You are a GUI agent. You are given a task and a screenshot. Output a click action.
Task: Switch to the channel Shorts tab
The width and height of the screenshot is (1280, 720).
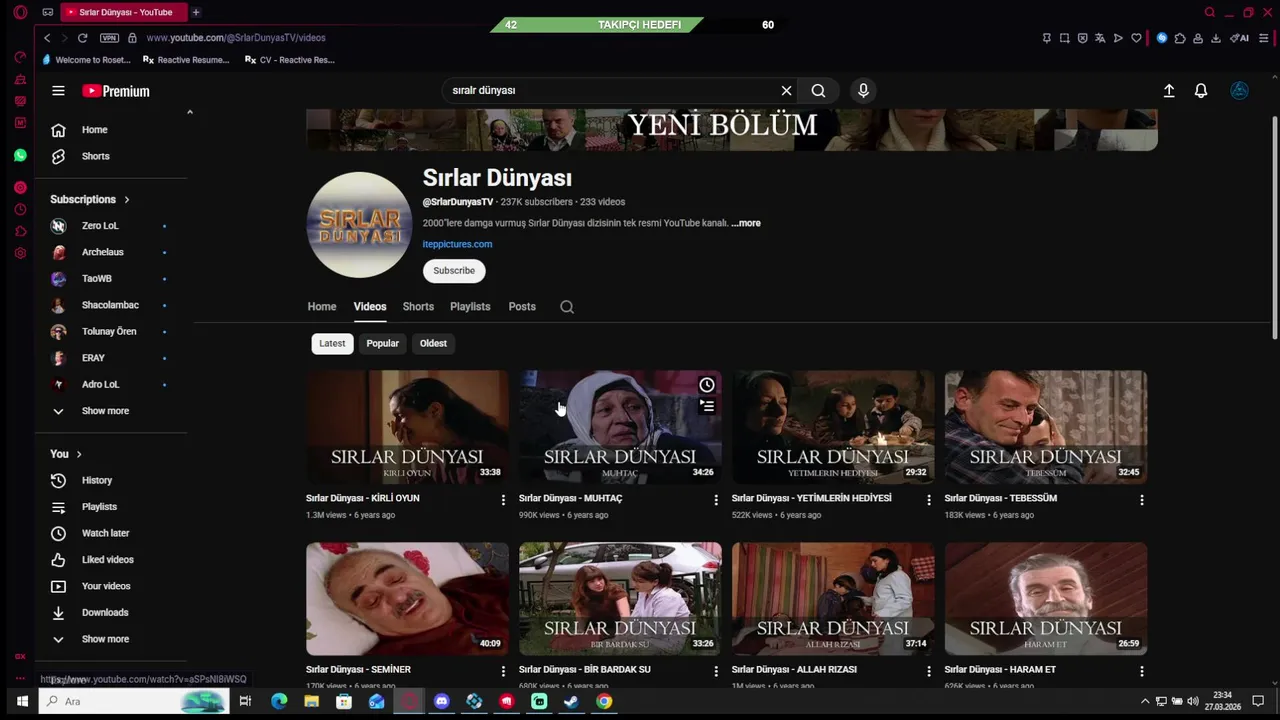point(418,307)
